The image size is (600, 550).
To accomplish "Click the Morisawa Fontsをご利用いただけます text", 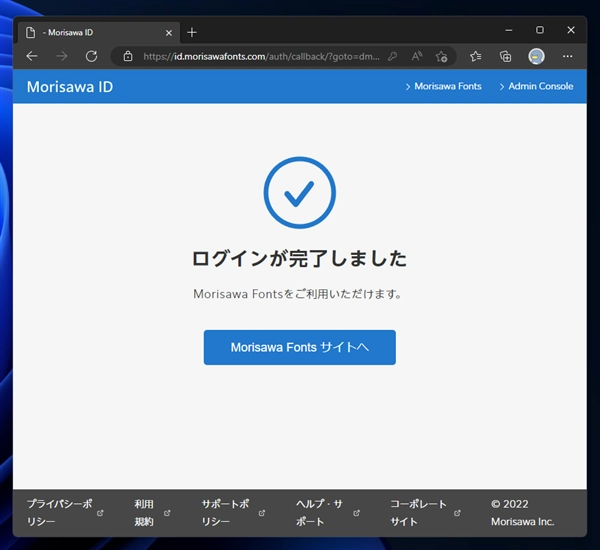I will point(298,294).
